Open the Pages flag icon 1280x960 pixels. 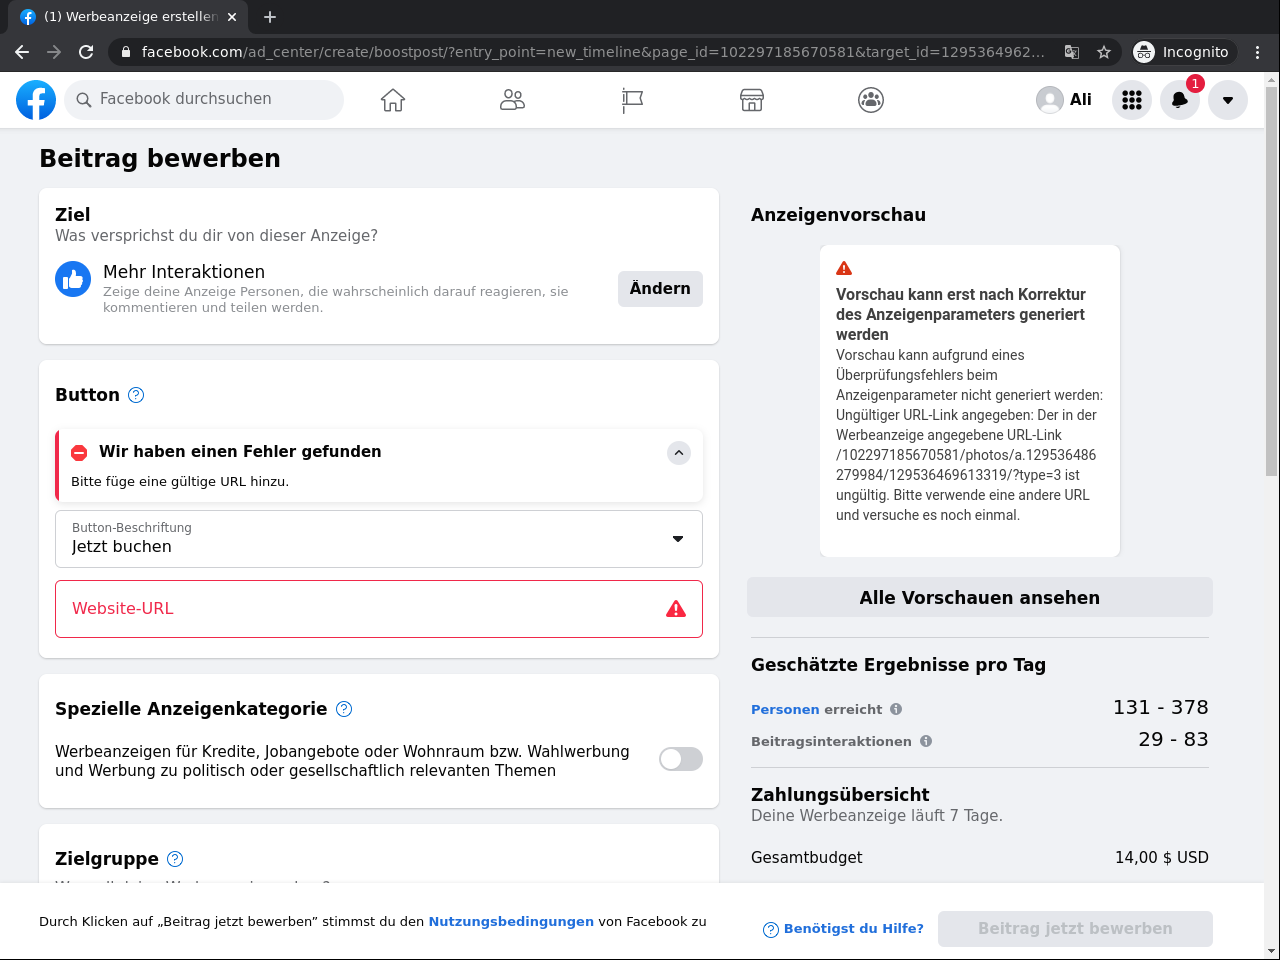pos(632,100)
